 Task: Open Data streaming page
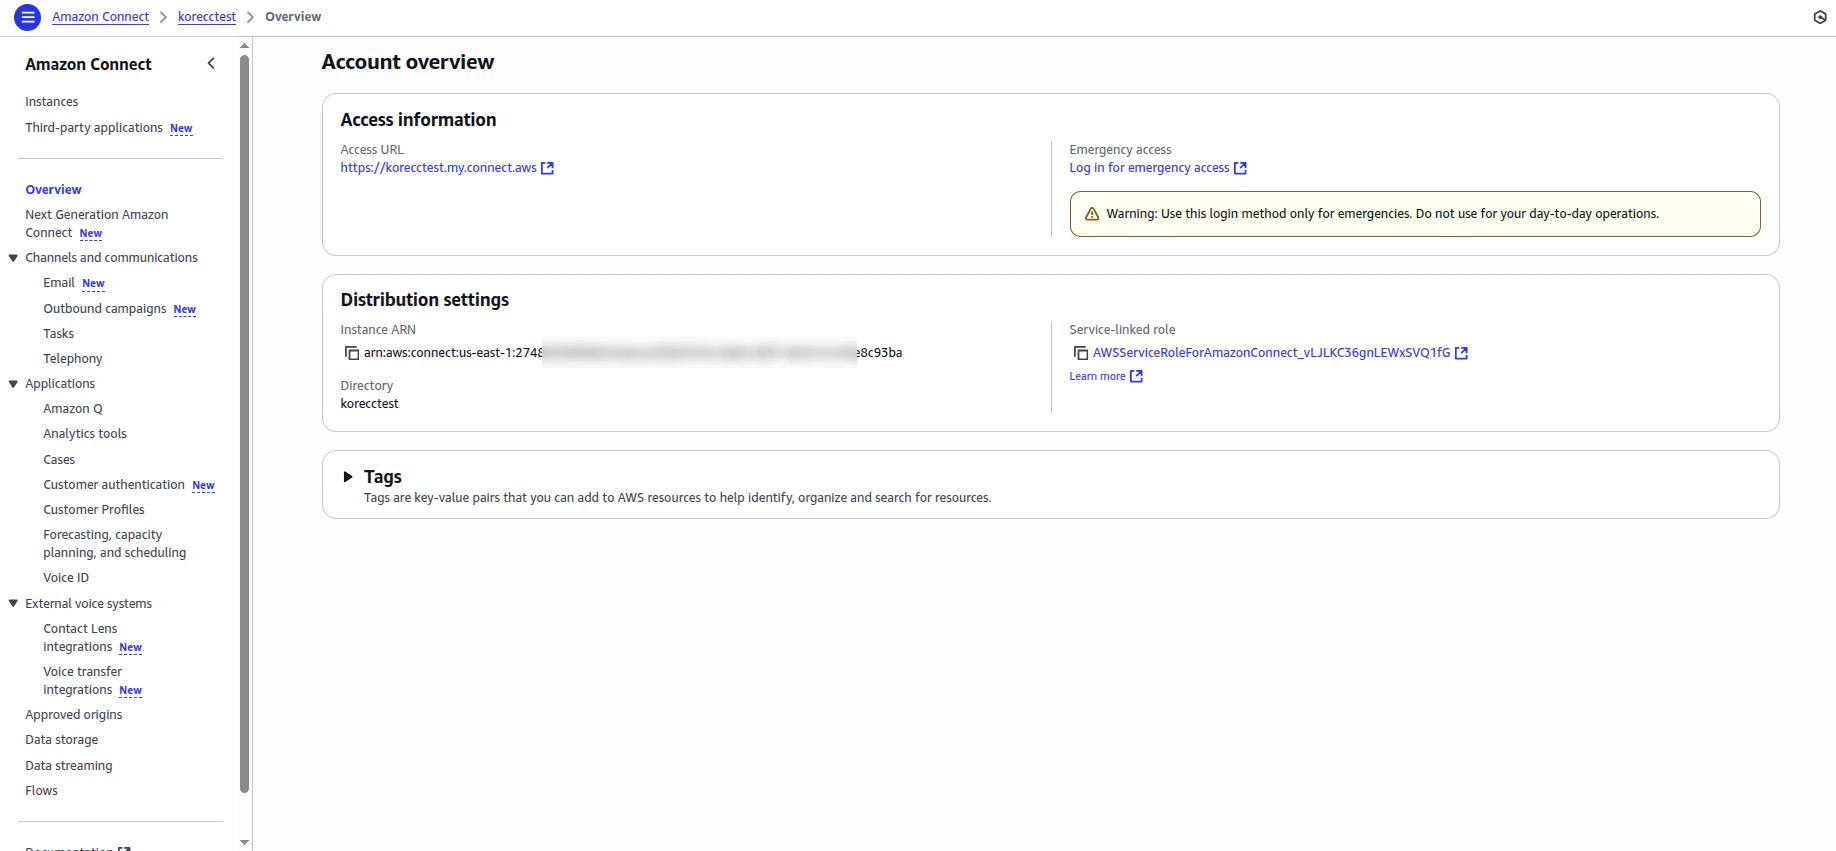(x=69, y=766)
